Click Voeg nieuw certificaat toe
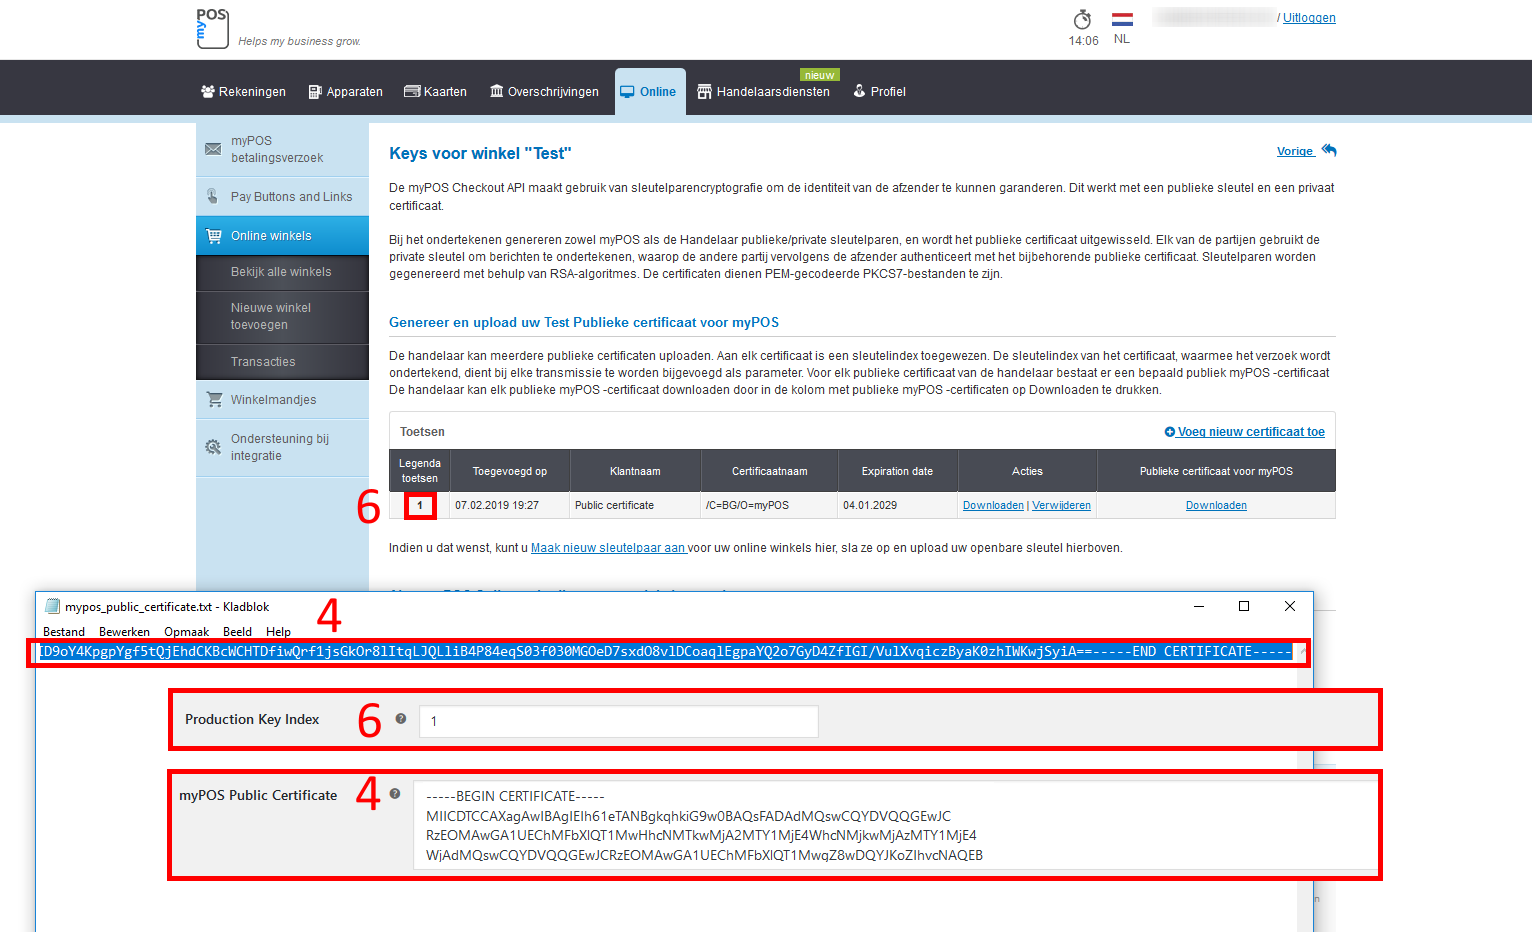1532x932 pixels. pos(1244,432)
